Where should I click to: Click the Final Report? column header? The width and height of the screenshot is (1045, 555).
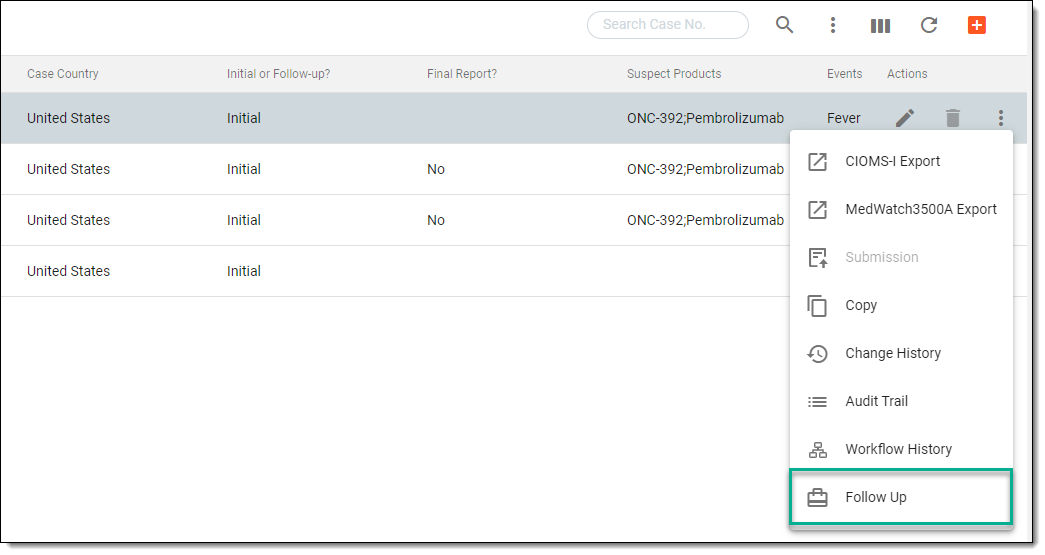(x=462, y=74)
